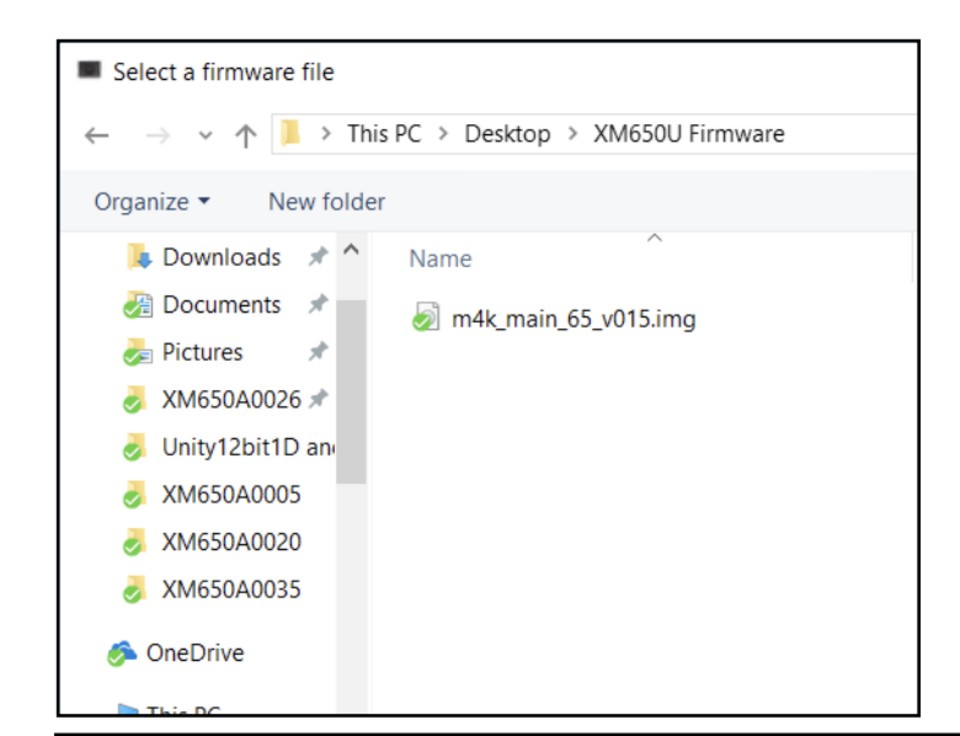Image resolution: width=960 pixels, height=736 pixels.
Task: Open the Organize menu
Action: click(x=152, y=202)
